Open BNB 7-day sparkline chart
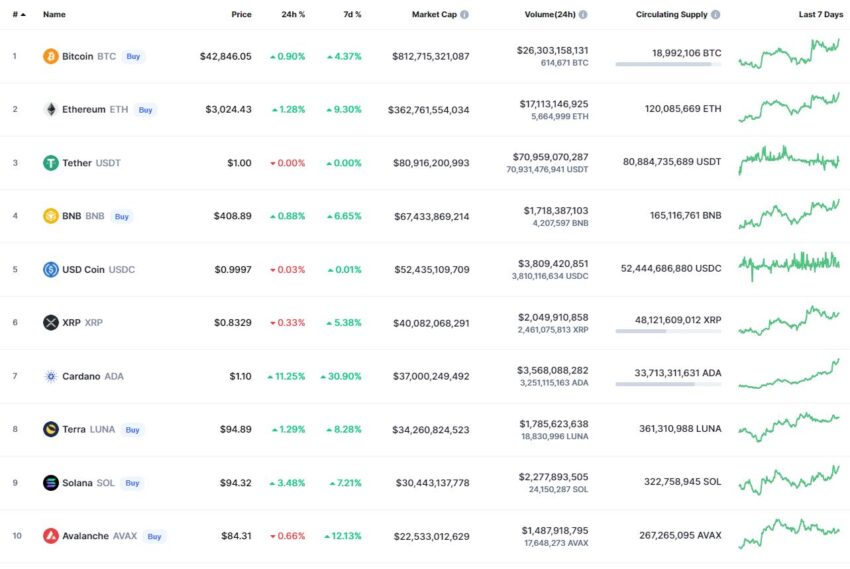Viewport: 850px width, 569px height. click(789, 214)
